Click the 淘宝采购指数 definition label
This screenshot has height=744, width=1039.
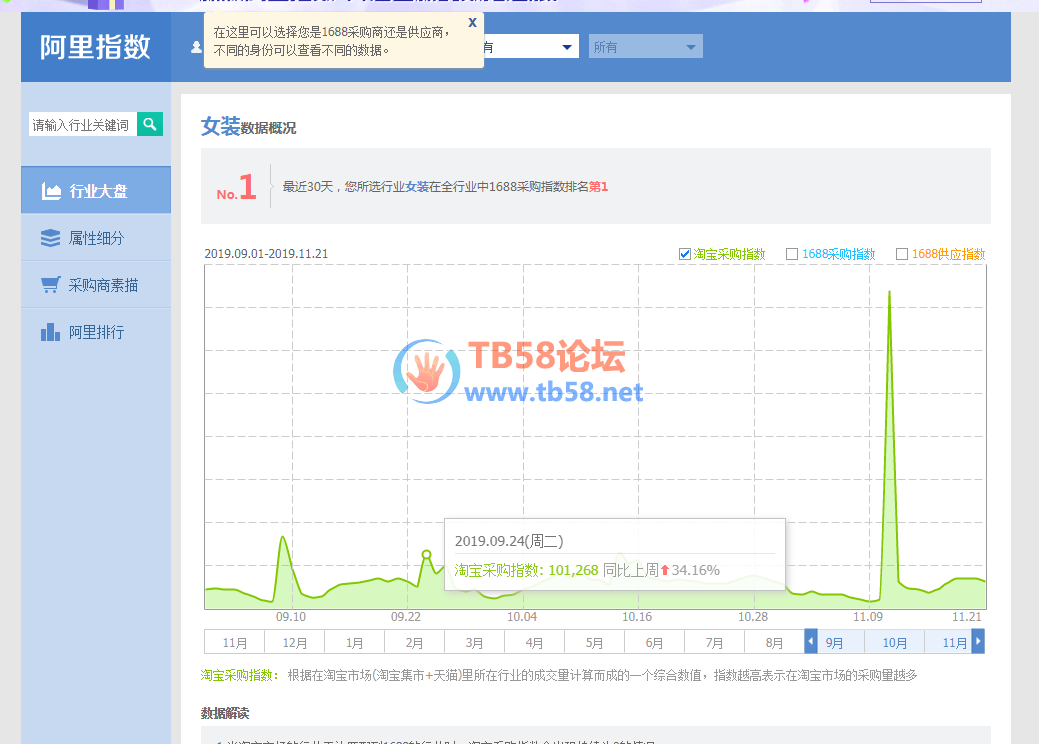pos(240,675)
